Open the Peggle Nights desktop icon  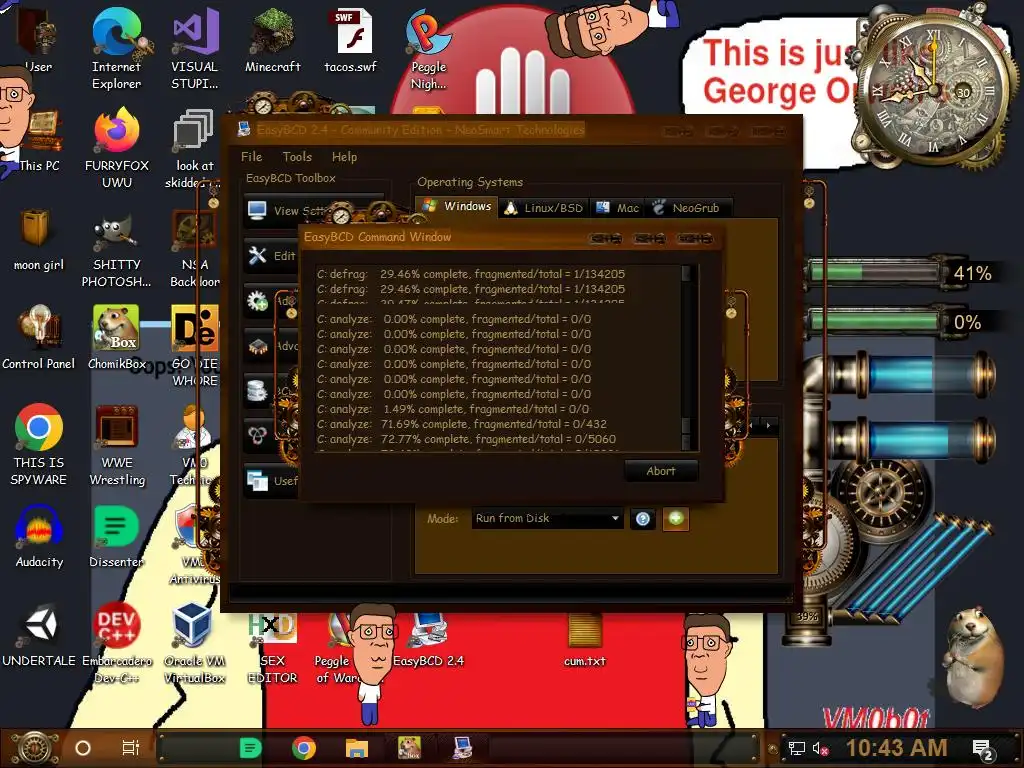tap(428, 49)
